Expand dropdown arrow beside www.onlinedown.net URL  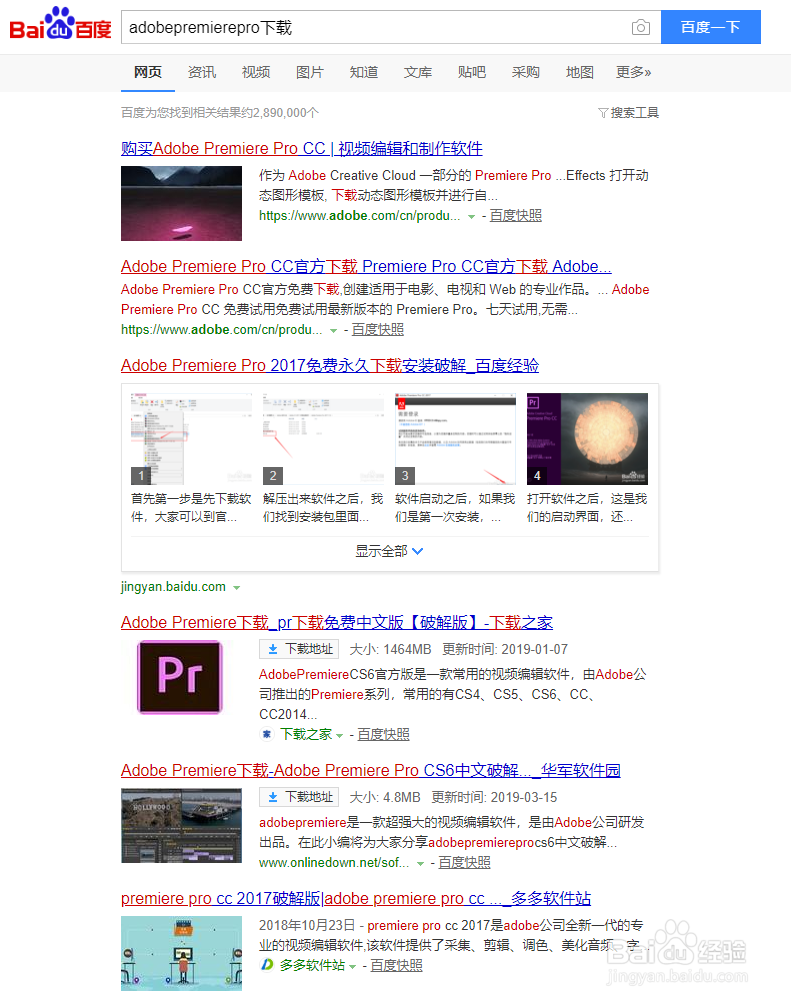tap(420, 864)
